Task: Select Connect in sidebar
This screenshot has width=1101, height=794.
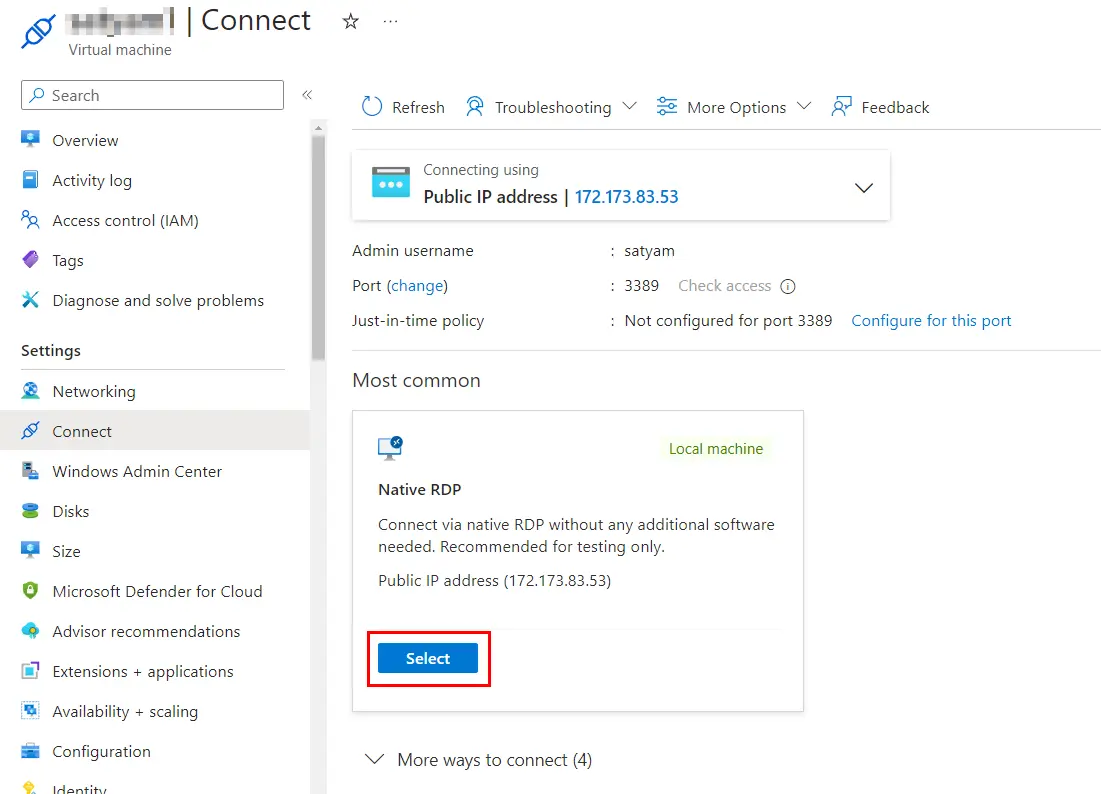Action: coord(154,430)
